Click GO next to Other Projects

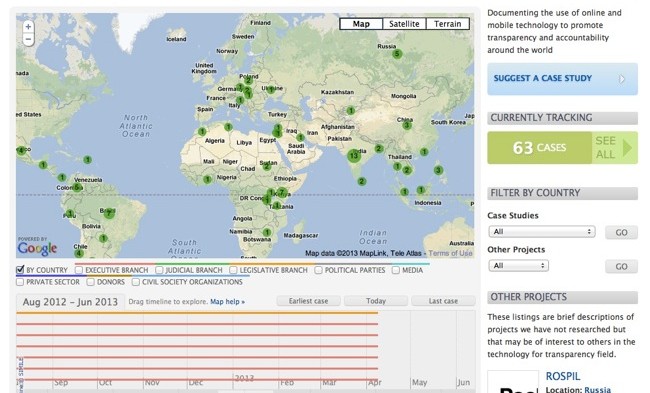[x=621, y=267]
